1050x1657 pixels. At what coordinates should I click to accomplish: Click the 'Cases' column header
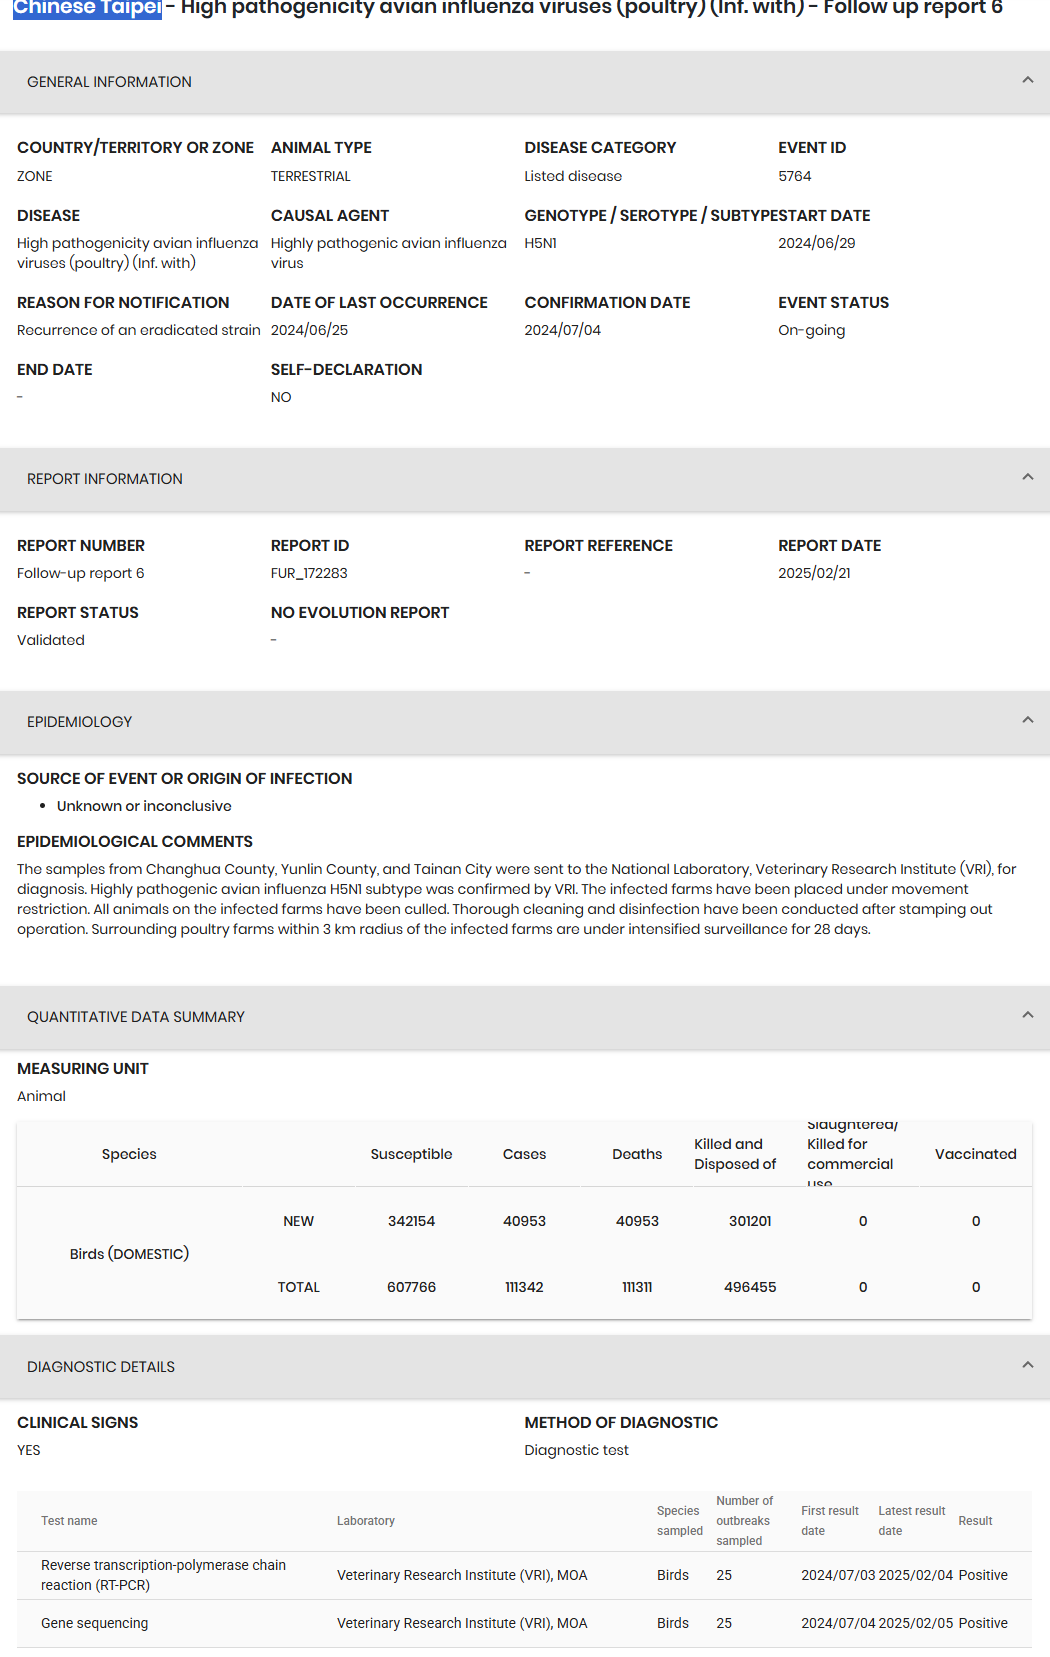525,1154
